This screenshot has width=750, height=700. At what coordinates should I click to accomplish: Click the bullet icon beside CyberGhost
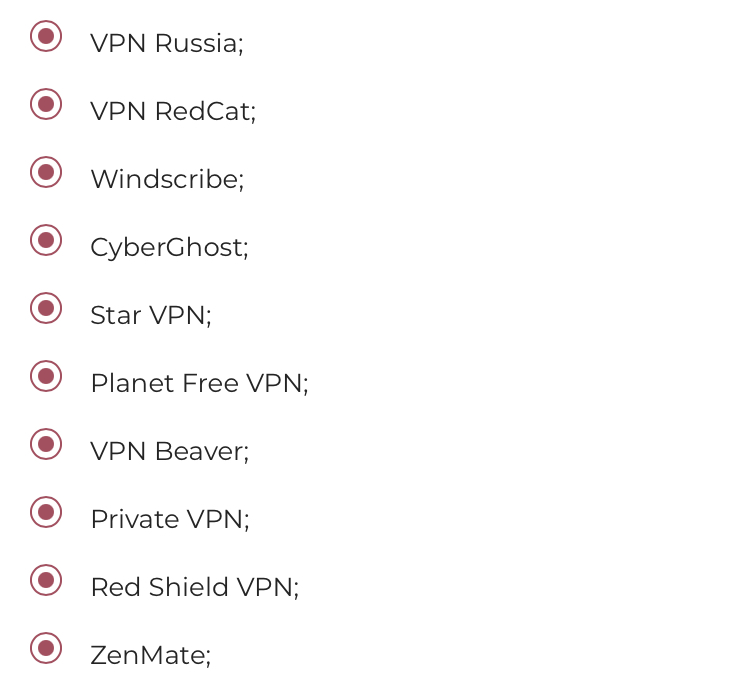(x=46, y=240)
